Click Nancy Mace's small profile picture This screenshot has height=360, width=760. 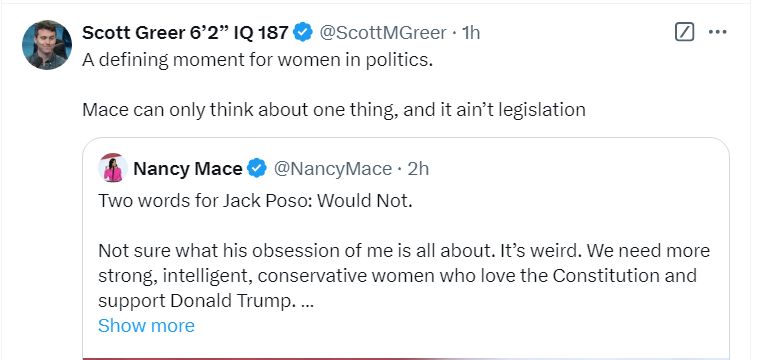pyautogui.click(x=113, y=168)
